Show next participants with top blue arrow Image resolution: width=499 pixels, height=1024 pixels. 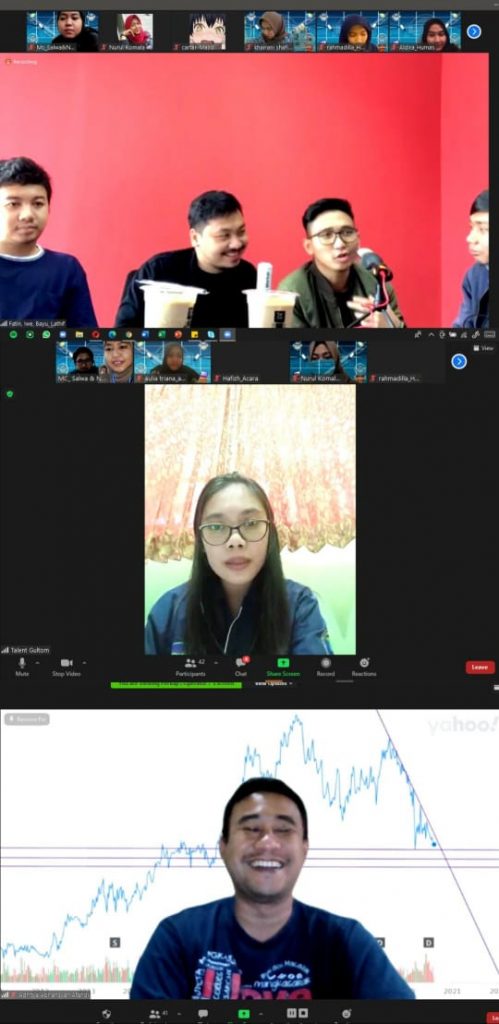(x=474, y=31)
